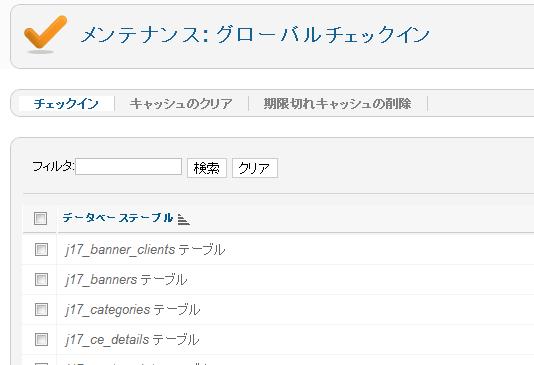Check the j17_categories table checkbox
This screenshot has height=365, width=534.
point(41,310)
